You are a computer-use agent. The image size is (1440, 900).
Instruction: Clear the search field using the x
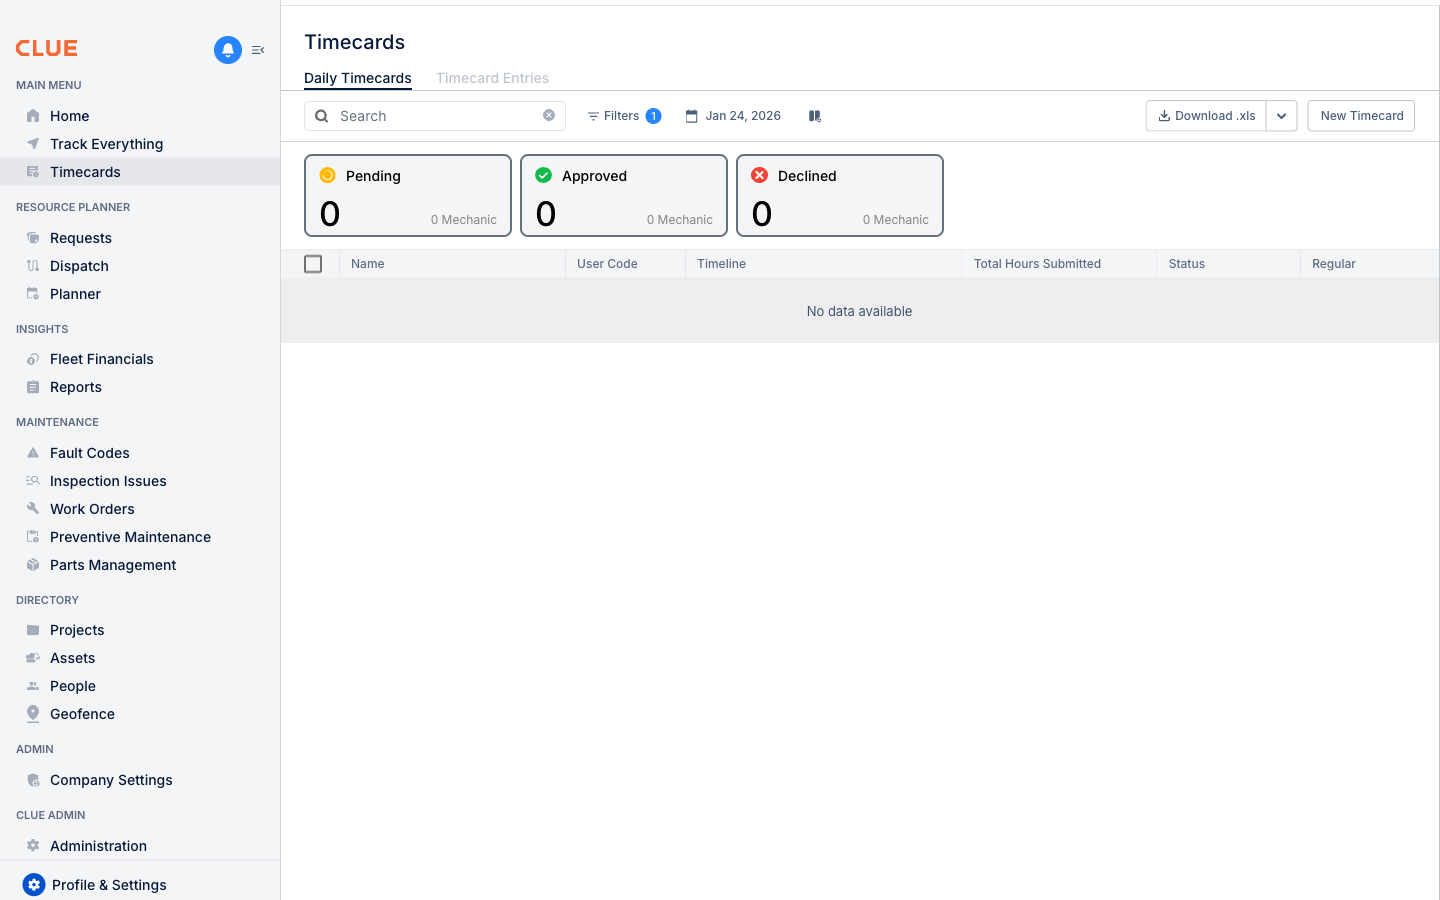point(548,115)
